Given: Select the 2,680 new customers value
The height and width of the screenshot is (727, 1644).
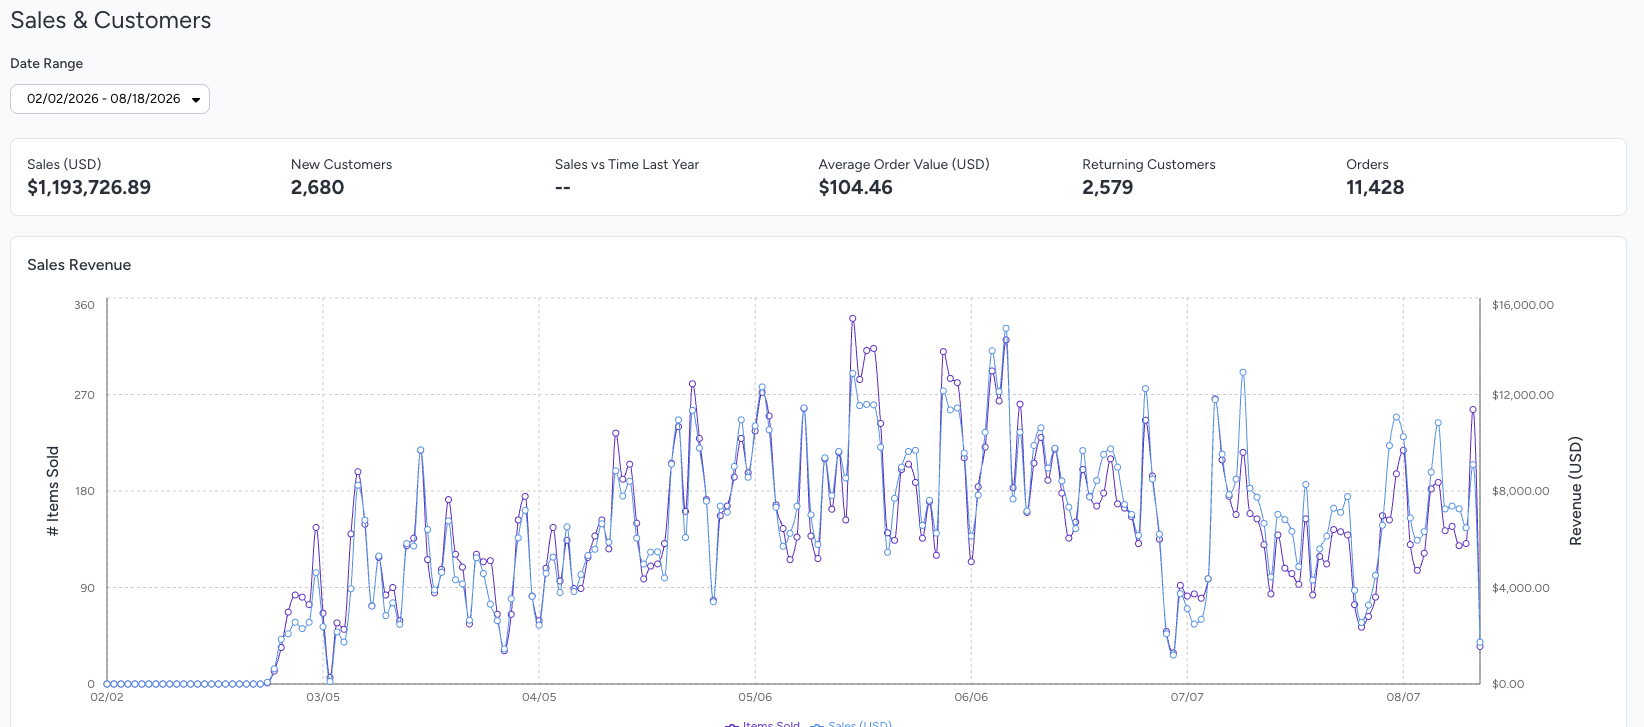Looking at the screenshot, I should click(317, 187).
